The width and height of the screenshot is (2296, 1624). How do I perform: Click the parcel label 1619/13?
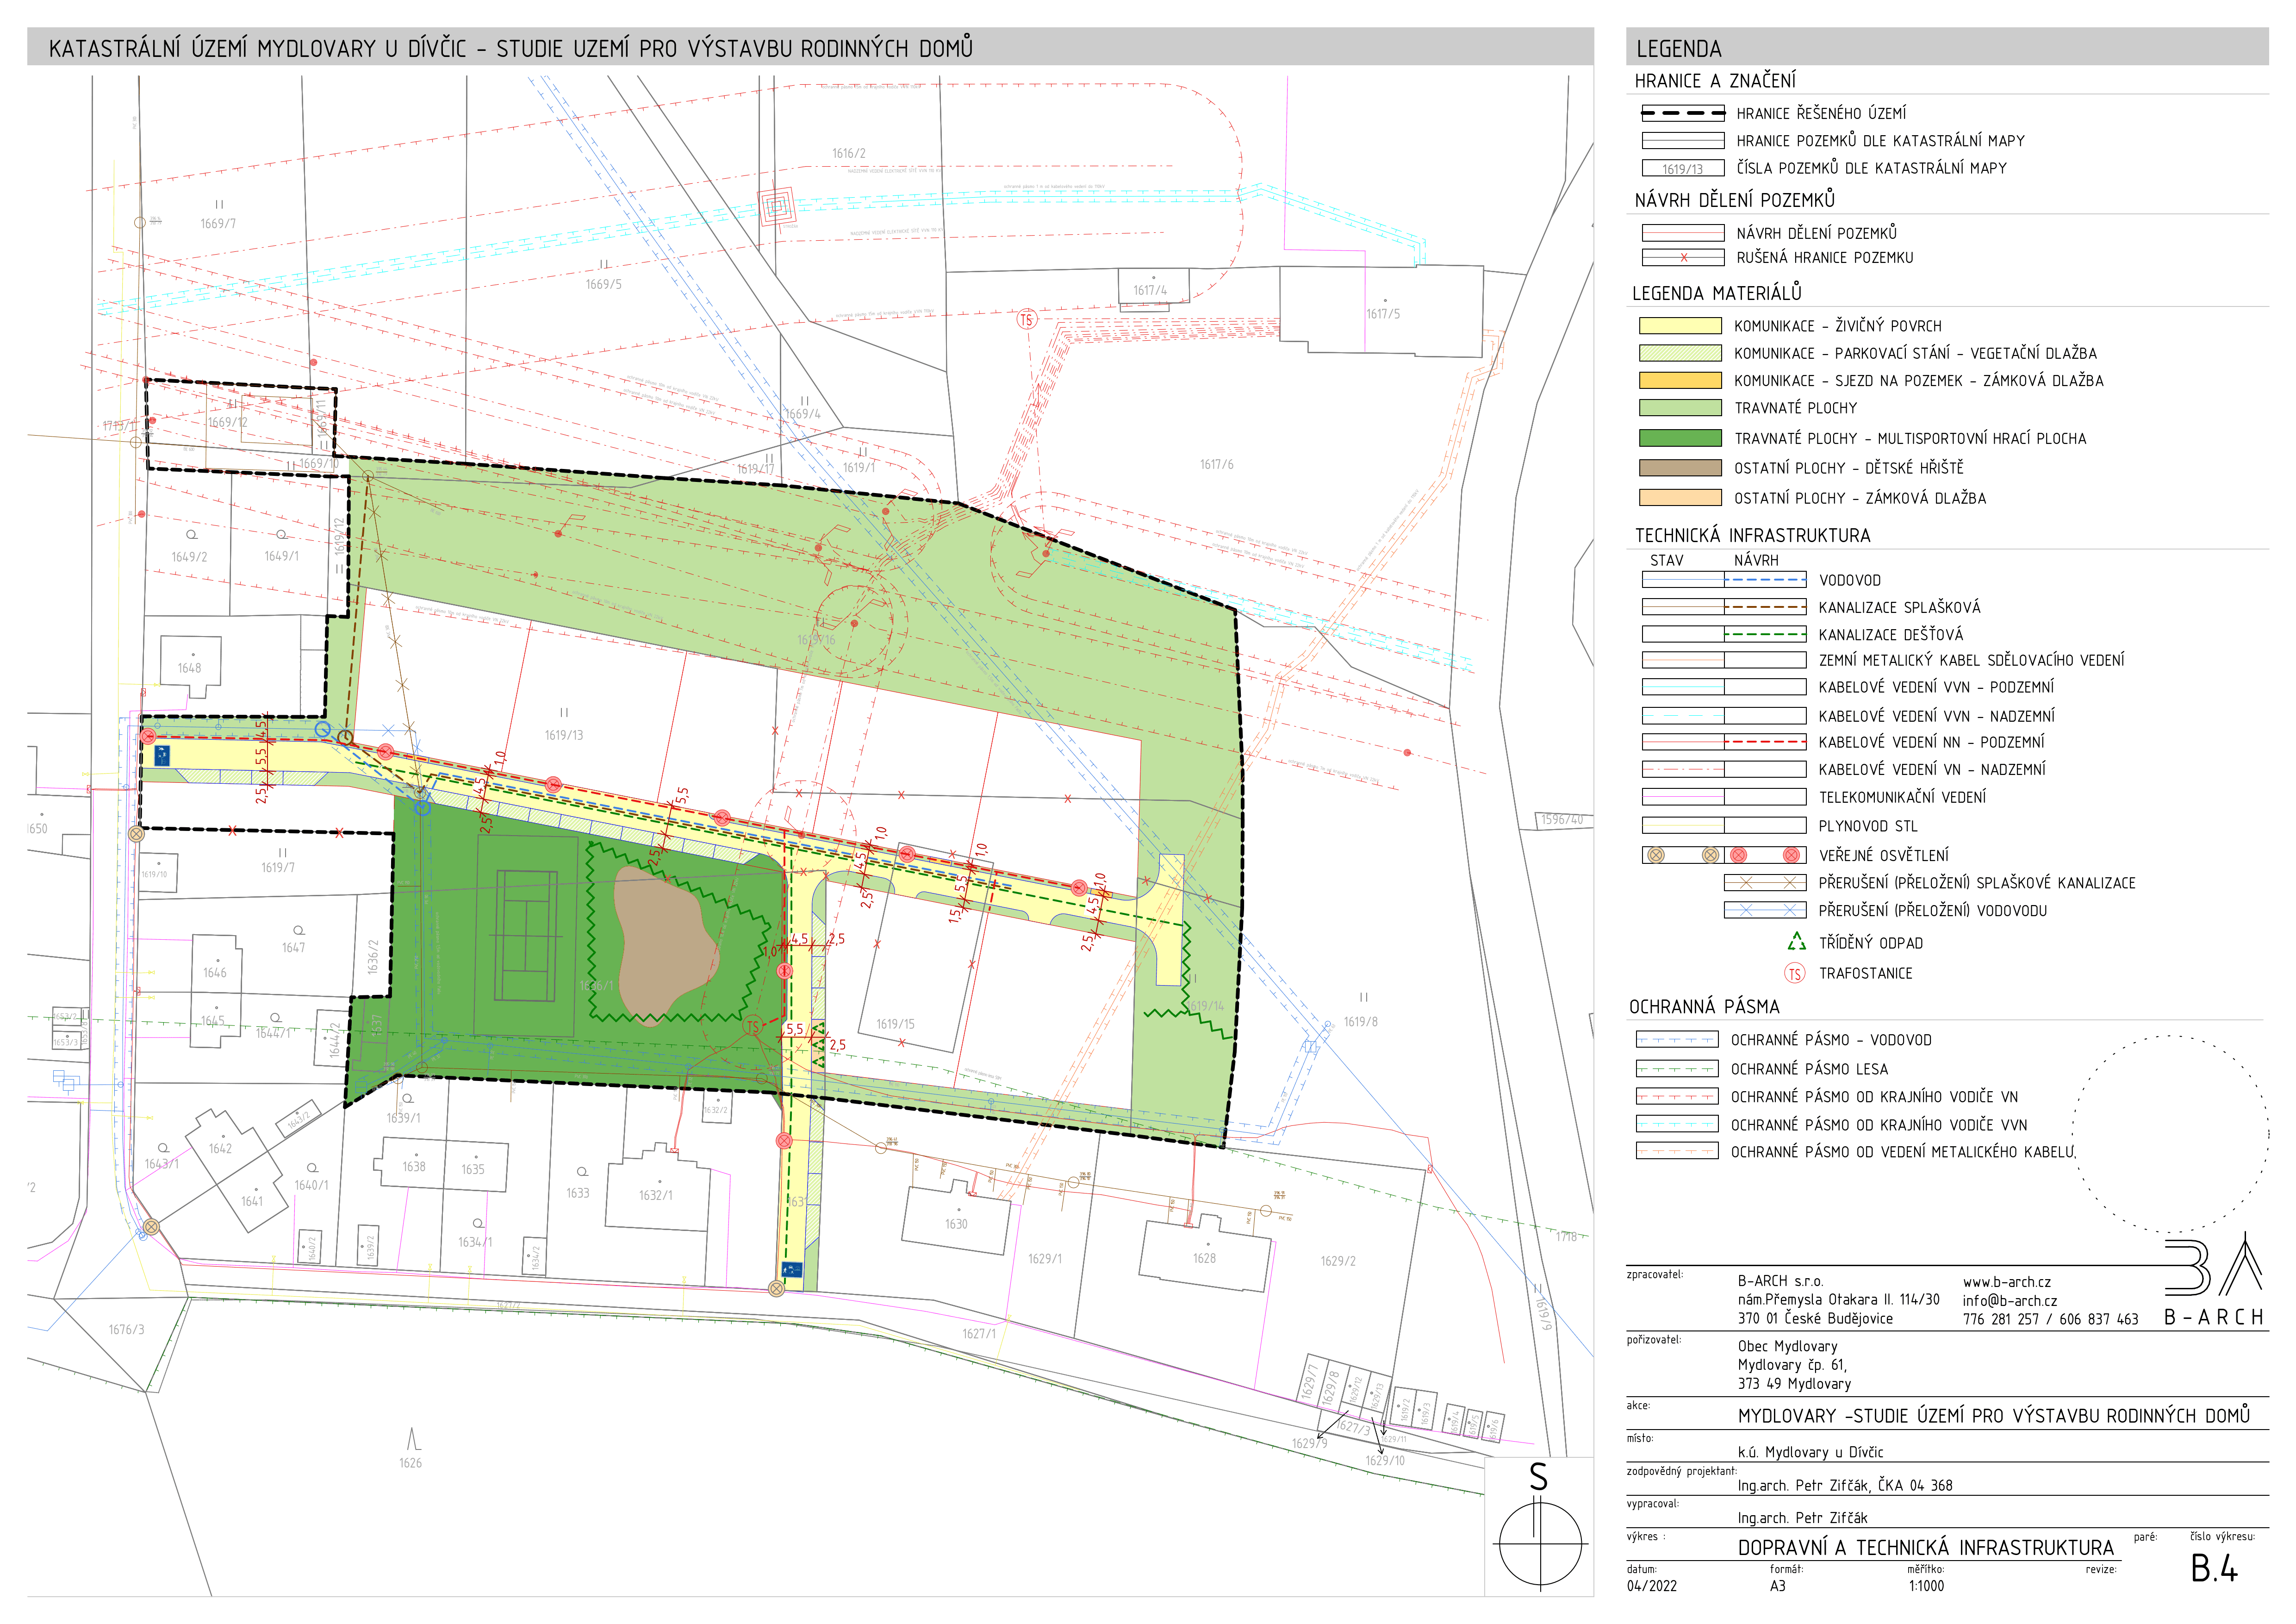pos(564,735)
